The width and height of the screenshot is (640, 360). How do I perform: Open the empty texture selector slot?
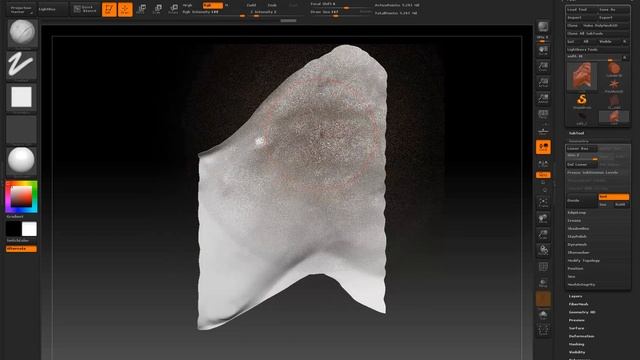(x=22, y=129)
